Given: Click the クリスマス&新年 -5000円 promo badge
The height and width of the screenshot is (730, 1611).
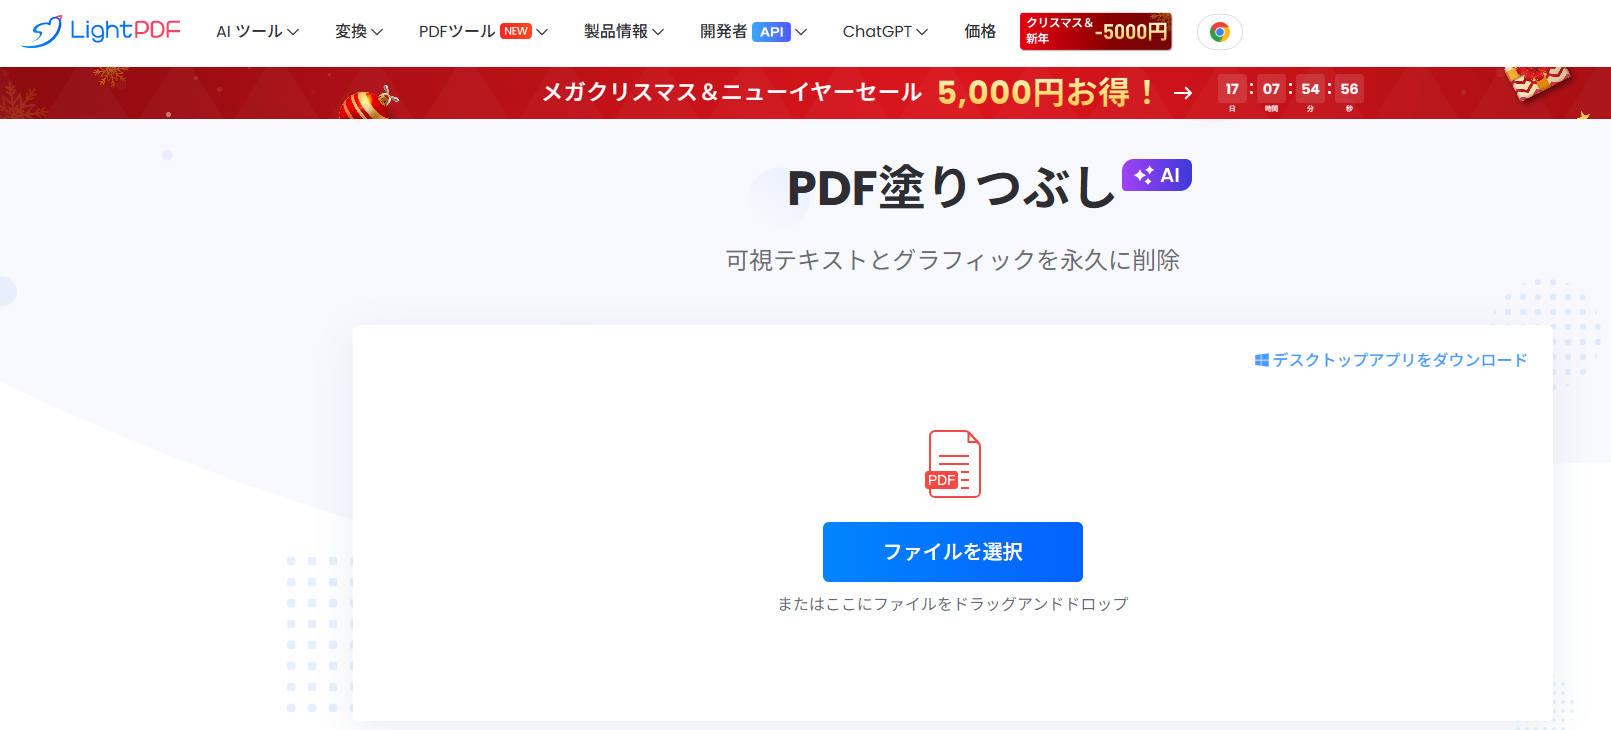Looking at the screenshot, I should click(1096, 31).
